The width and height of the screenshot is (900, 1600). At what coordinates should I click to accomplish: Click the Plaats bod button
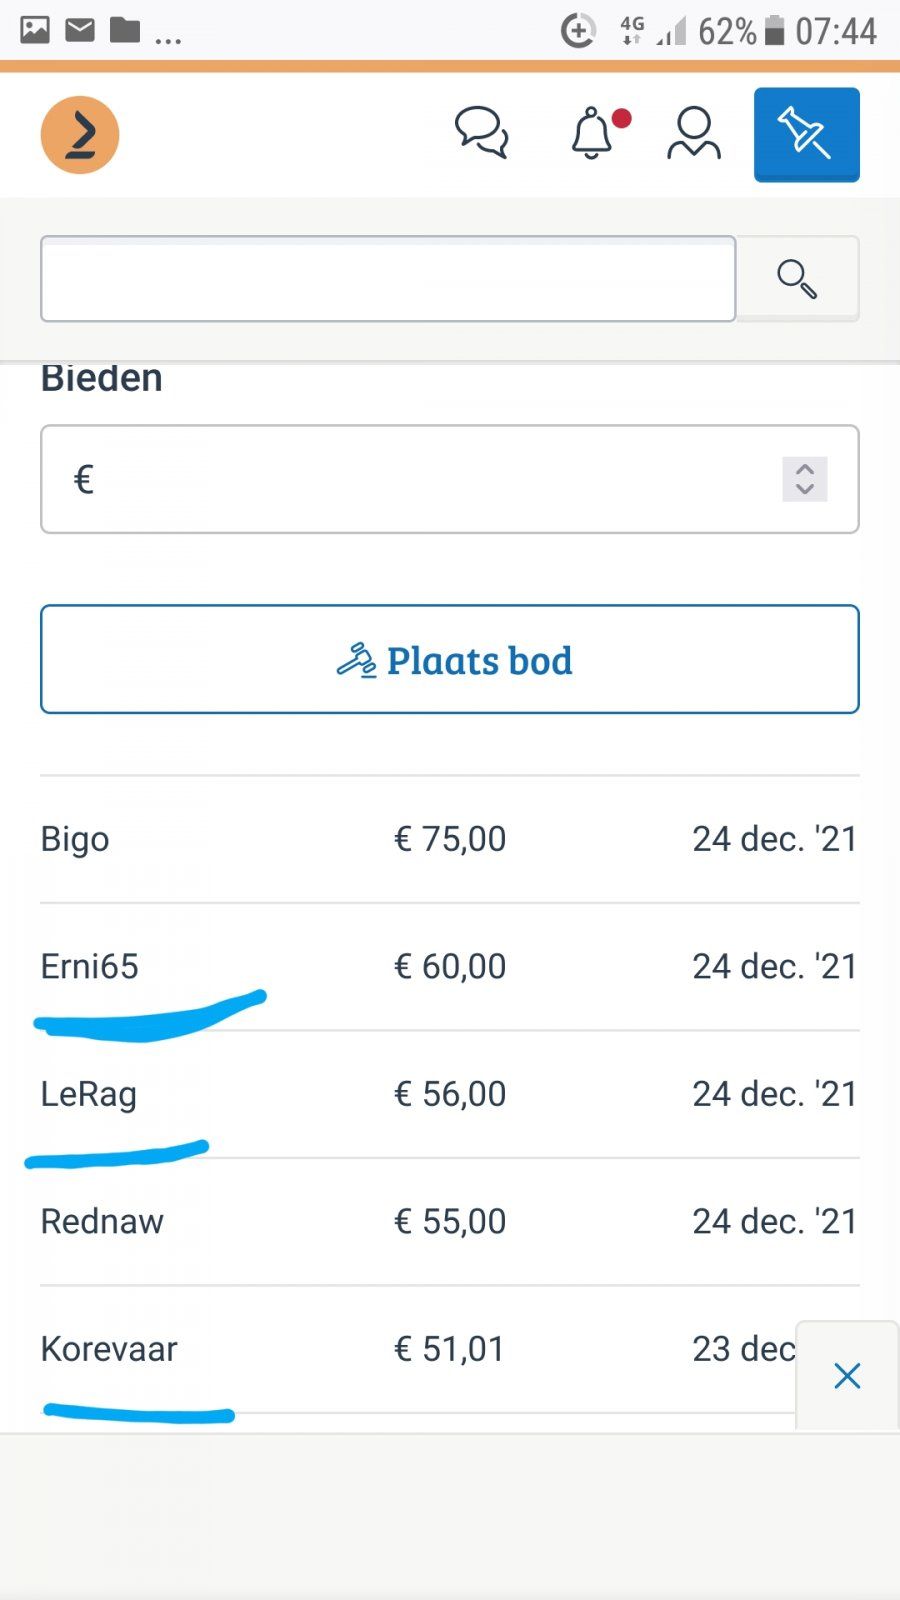450,659
